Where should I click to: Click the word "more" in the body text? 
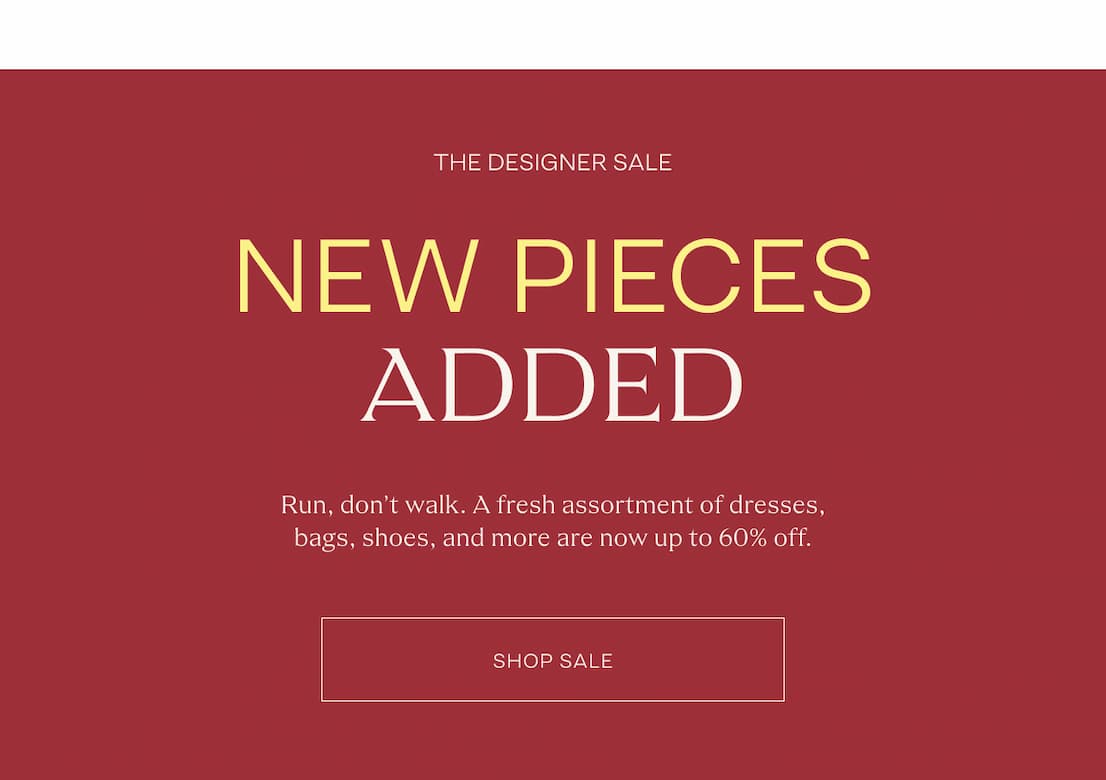pos(519,537)
